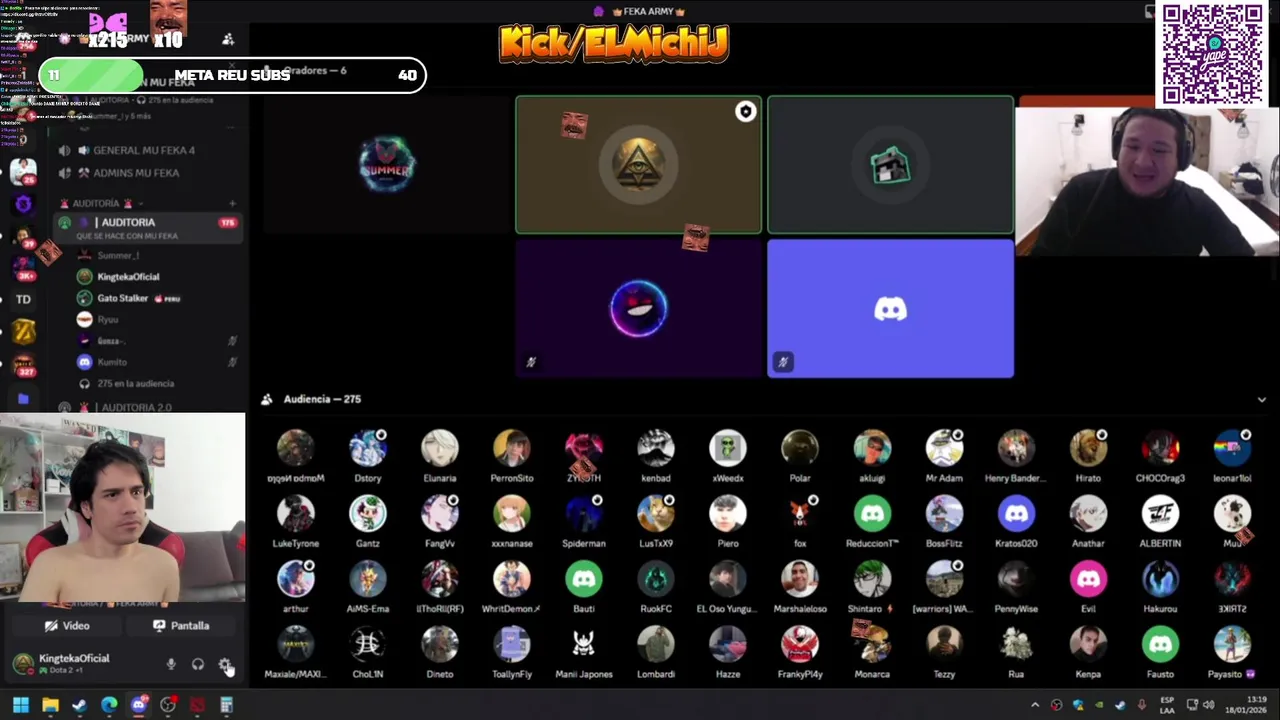This screenshot has width=1280, height=720.
Task: Open Calculator from taskbar
Action: point(226,705)
